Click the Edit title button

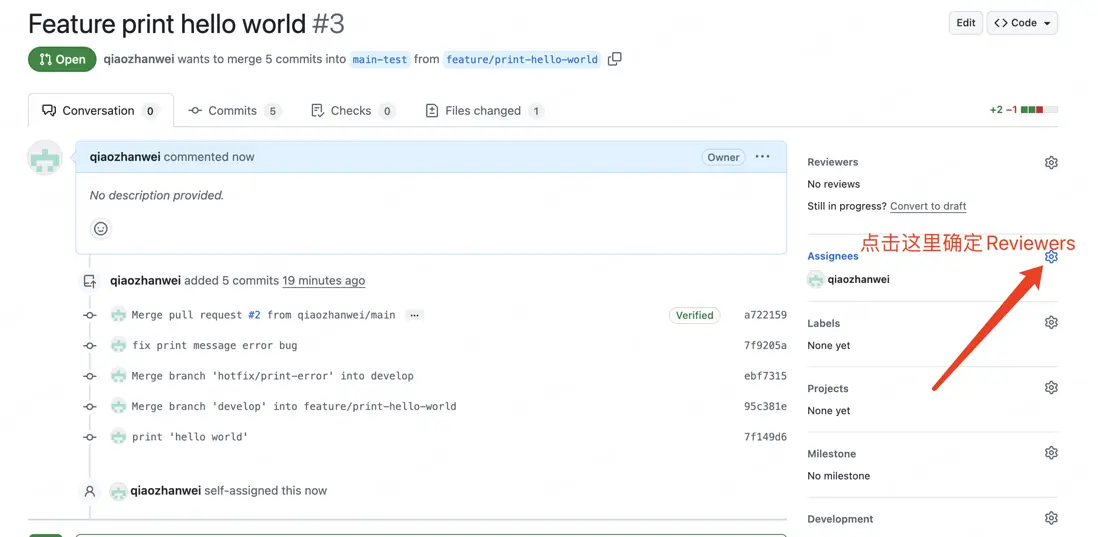coord(966,23)
